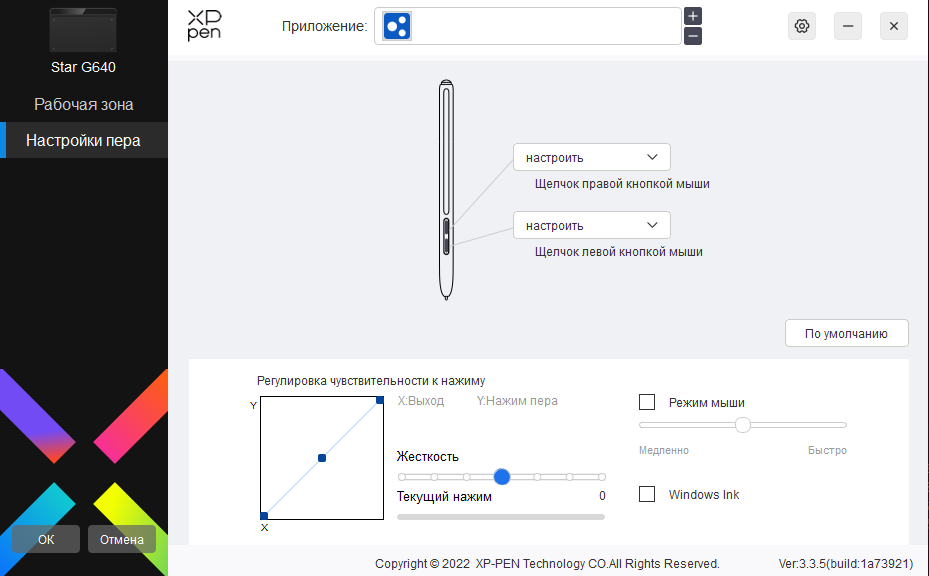Expand the dropdown for Щелчок правой кнопкой мыши
The width and height of the screenshot is (929, 576).
[591, 158]
